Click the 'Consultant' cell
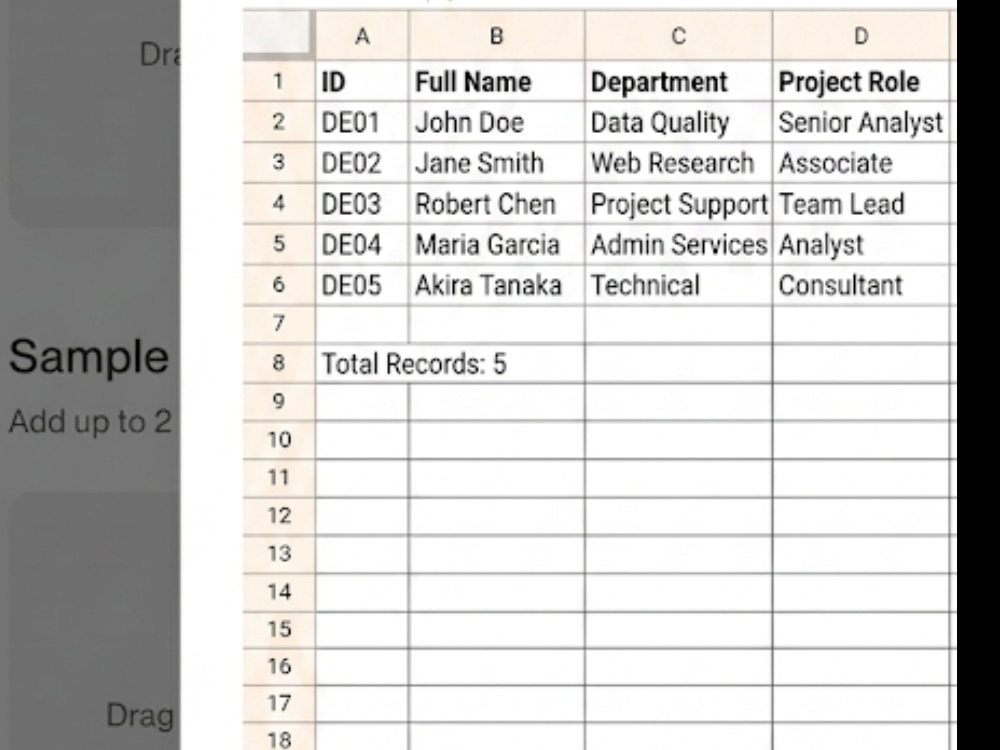Viewport: 1000px width, 750px height. click(860, 284)
